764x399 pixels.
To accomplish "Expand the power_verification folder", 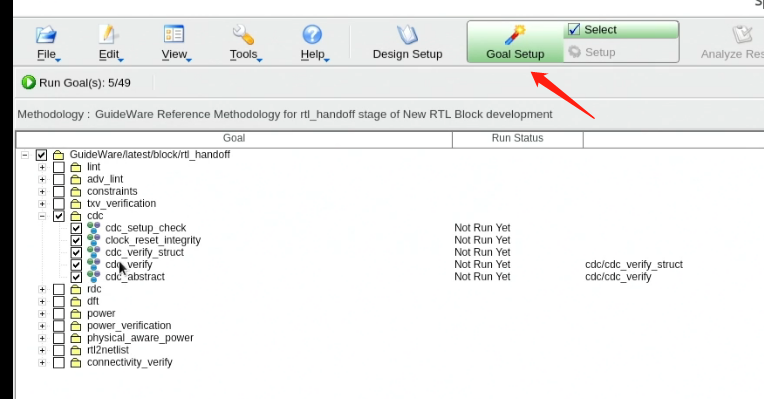I will pos(42,326).
